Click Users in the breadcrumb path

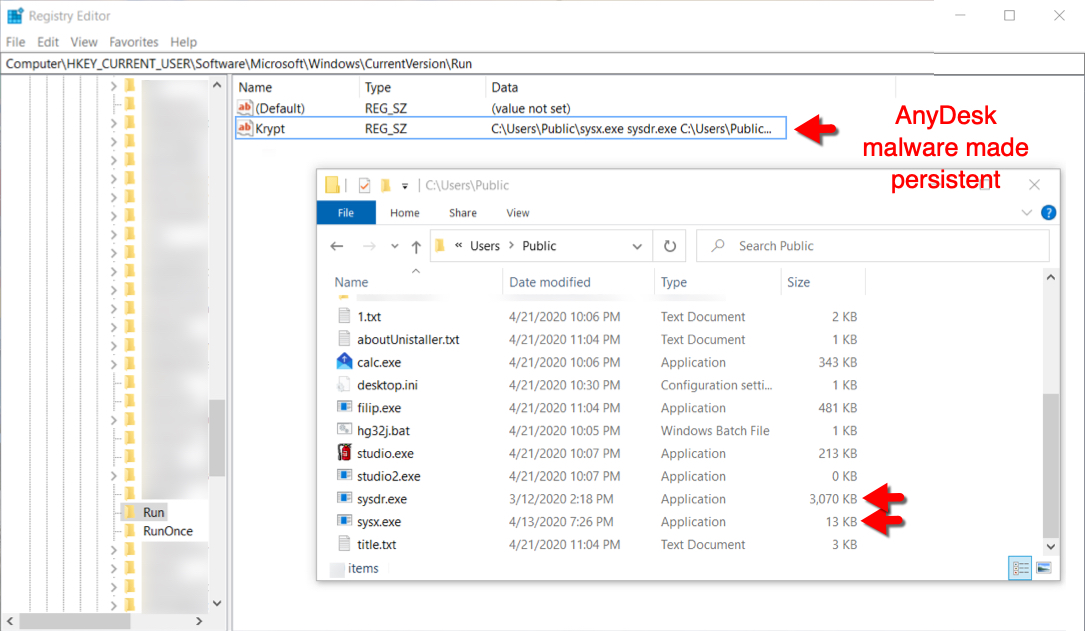484,246
